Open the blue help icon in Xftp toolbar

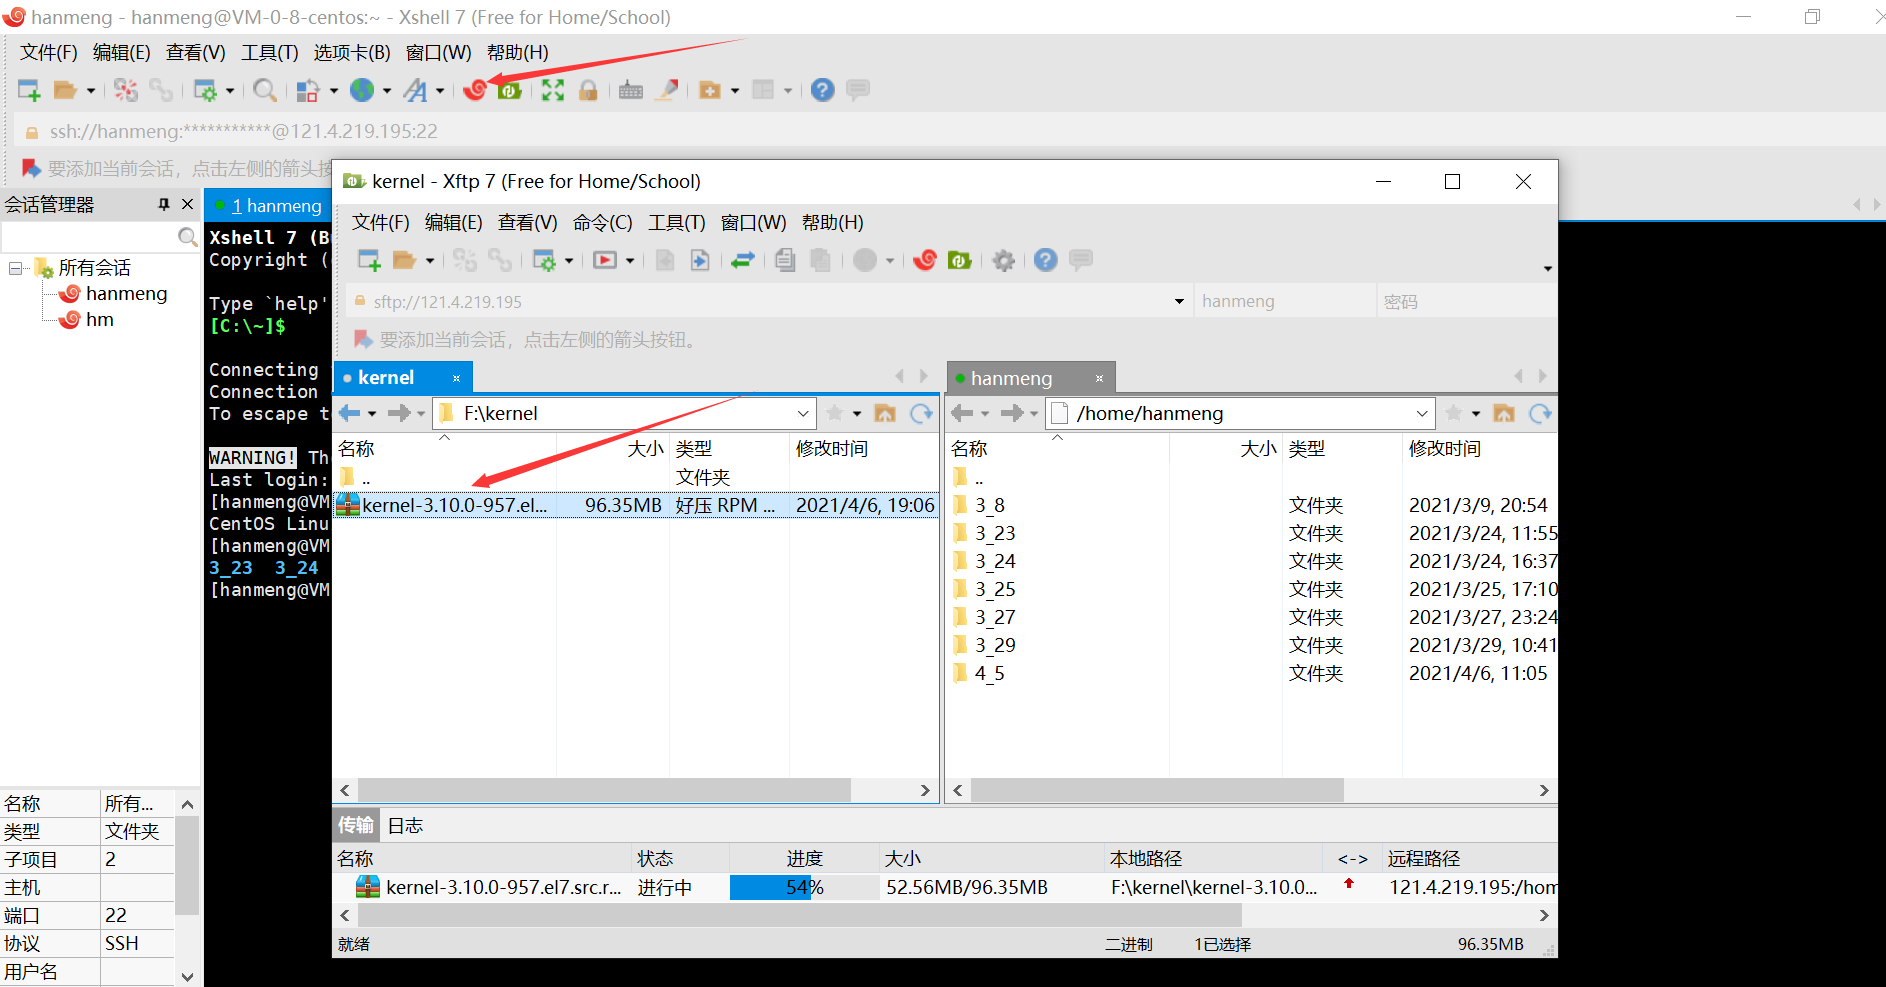coord(1045,260)
